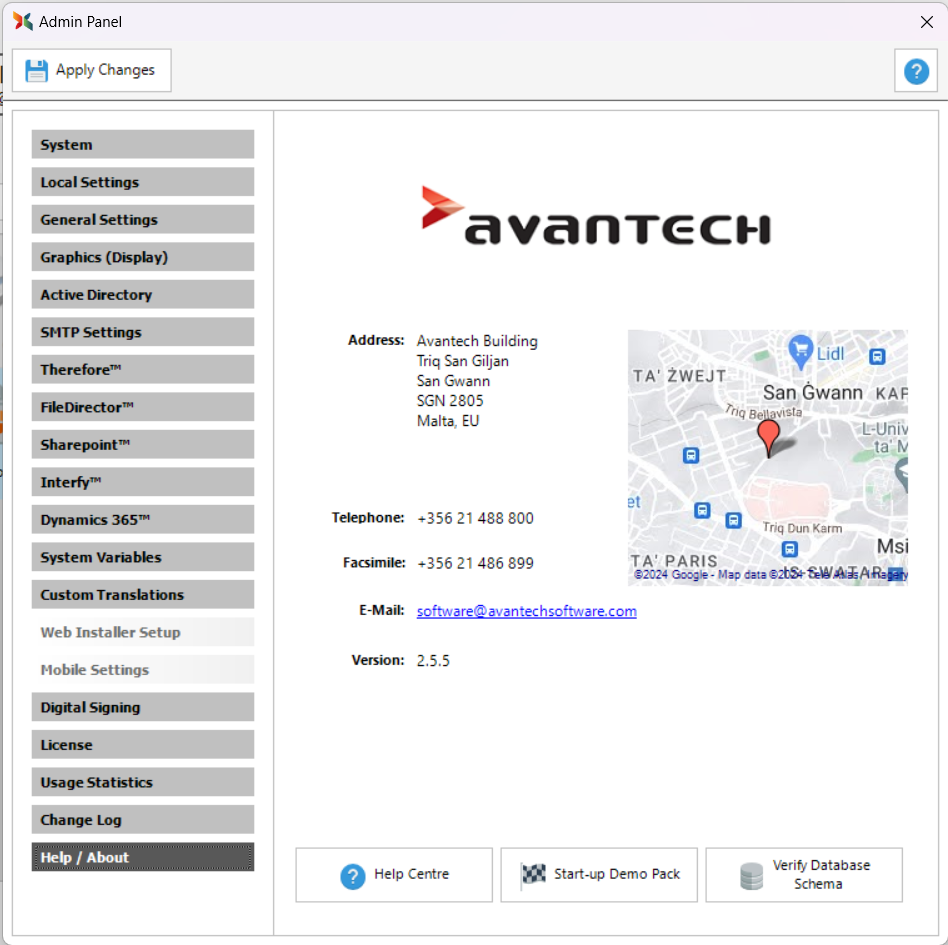This screenshot has width=948, height=945.
Task: Open the Digital Signing section
Action: (143, 707)
